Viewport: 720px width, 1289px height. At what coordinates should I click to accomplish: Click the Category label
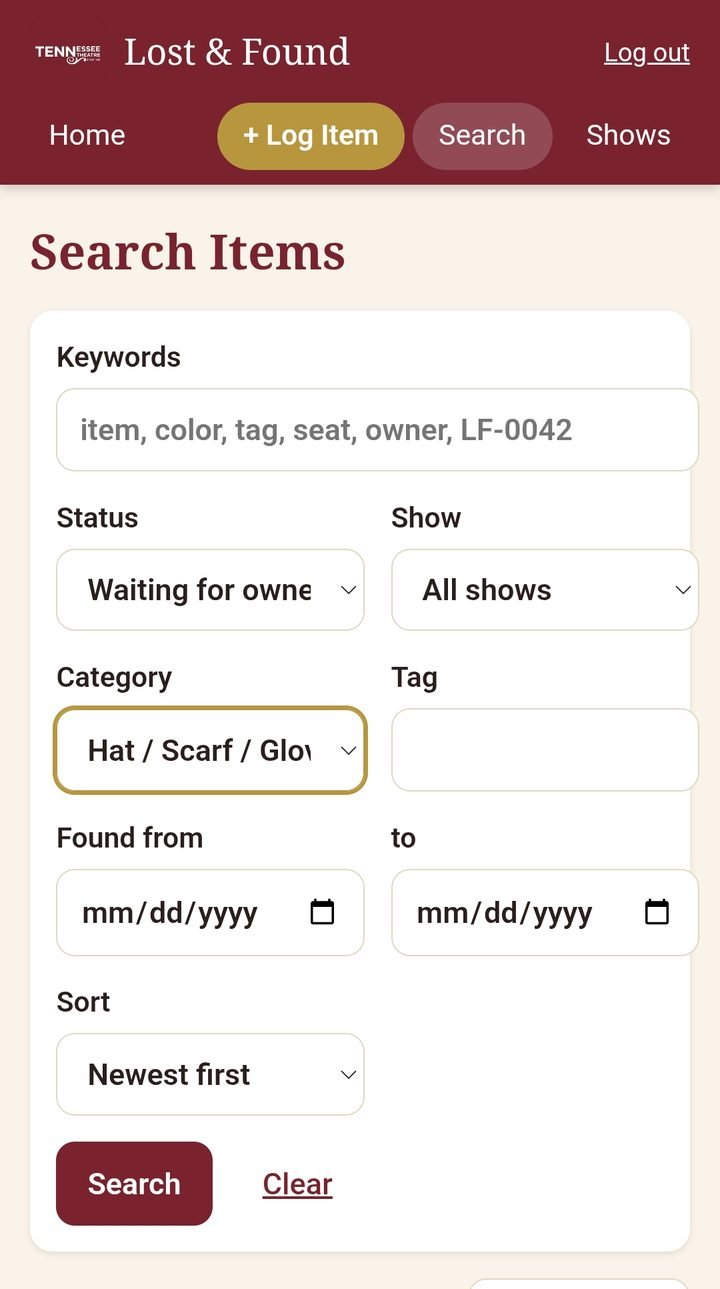tap(114, 678)
